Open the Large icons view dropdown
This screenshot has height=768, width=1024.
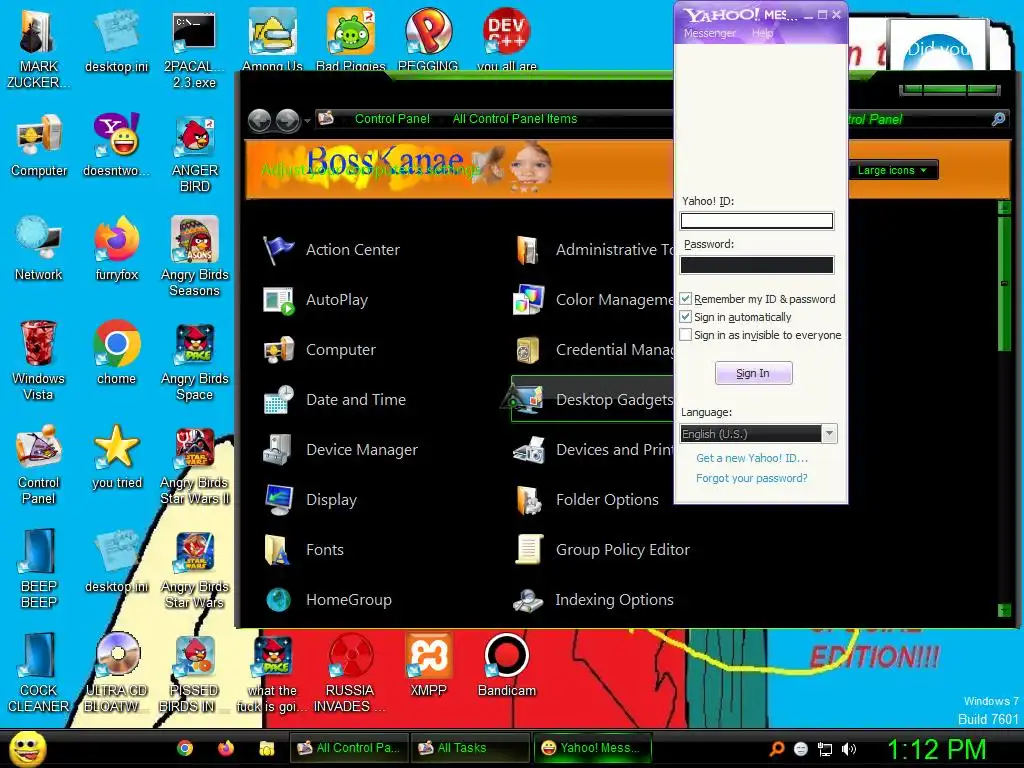tap(893, 170)
